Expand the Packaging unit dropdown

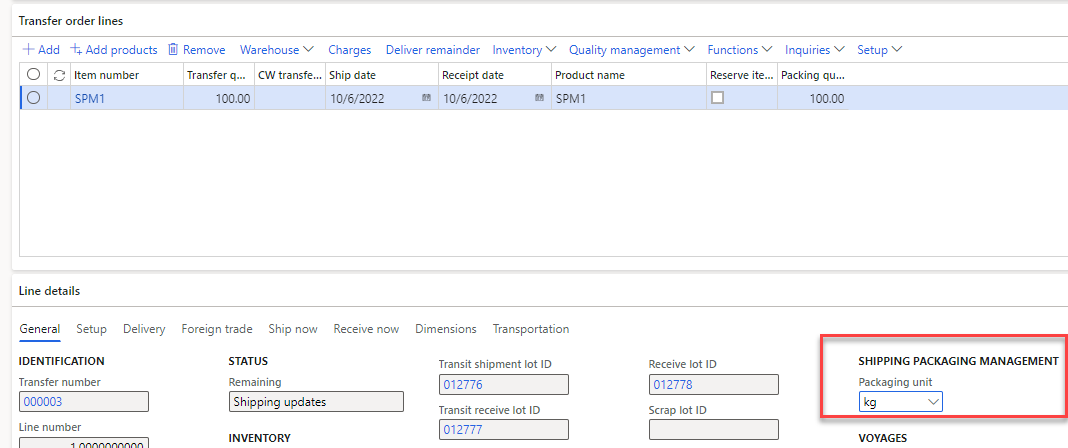click(x=933, y=402)
